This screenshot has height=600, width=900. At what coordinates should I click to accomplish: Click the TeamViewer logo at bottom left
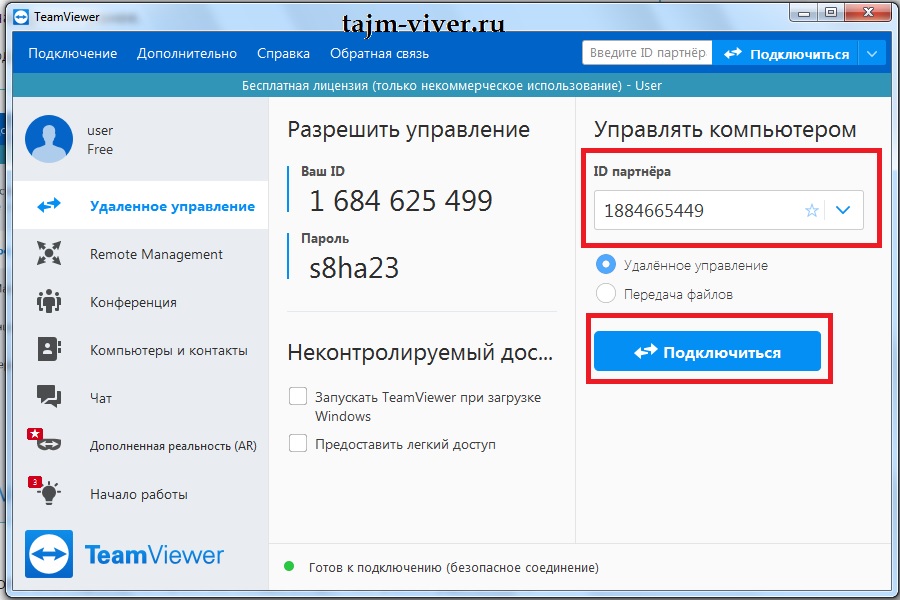(x=49, y=554)
